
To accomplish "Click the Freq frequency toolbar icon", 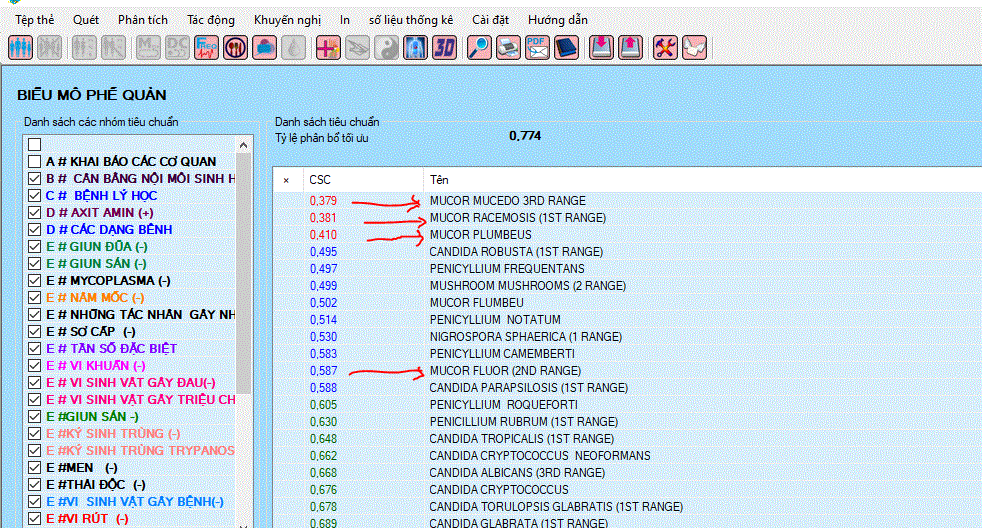I will click(x=207, y=47).
